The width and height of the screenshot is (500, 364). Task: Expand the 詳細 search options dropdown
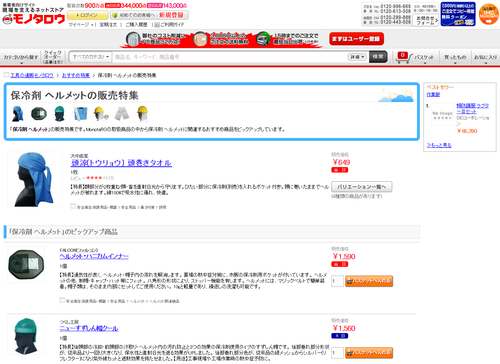click(357, 57)
